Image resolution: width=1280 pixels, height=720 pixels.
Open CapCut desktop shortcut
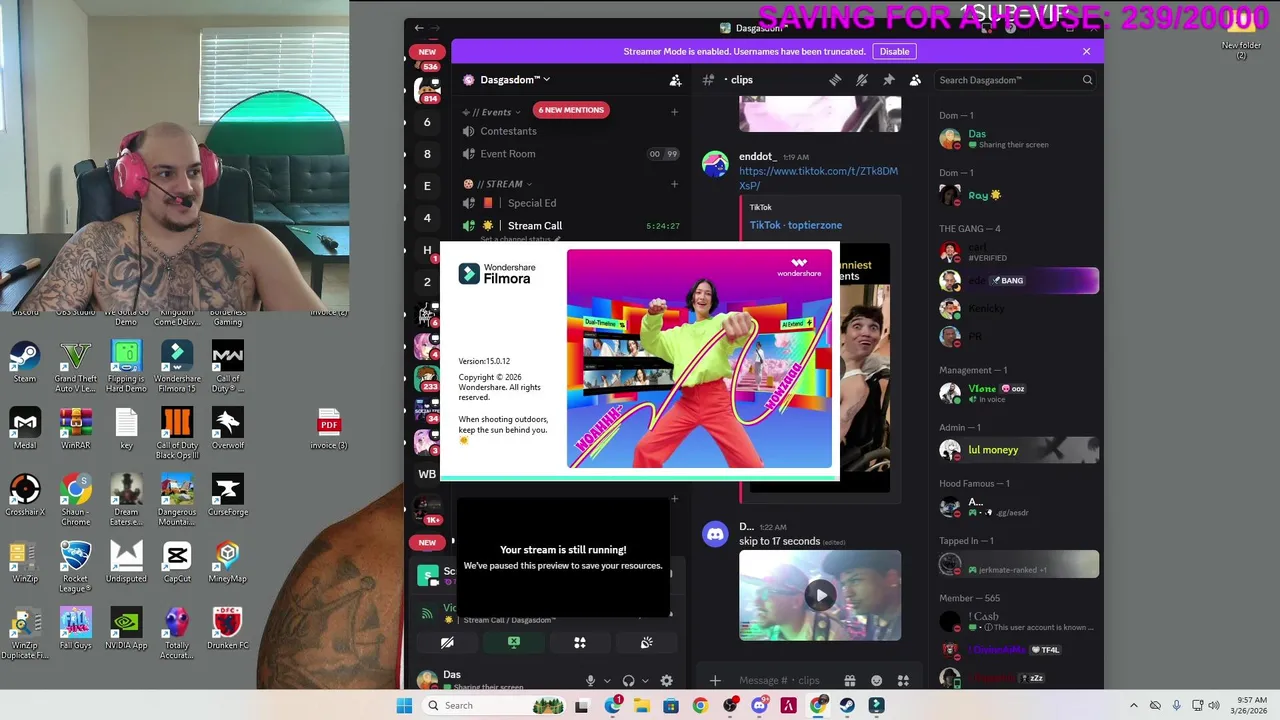tap(177, 562)
